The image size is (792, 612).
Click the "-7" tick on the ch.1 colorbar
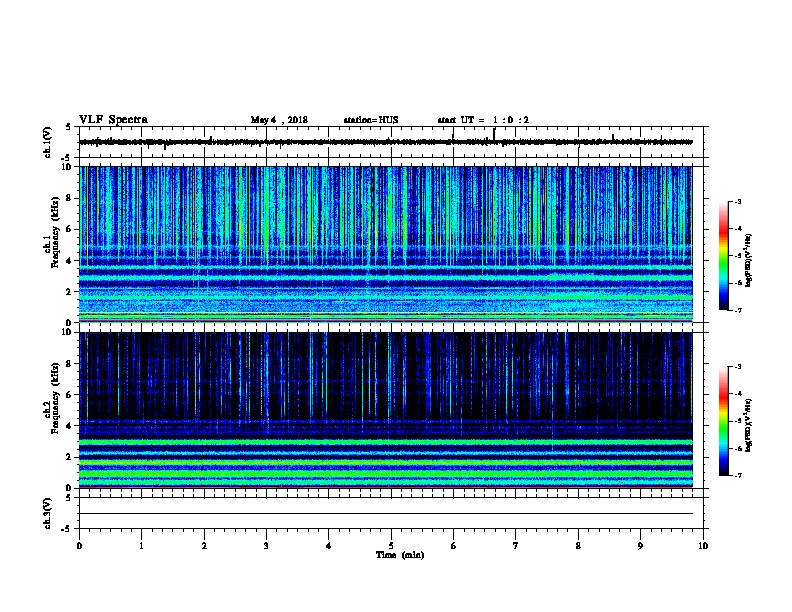[x=737, y=310]
